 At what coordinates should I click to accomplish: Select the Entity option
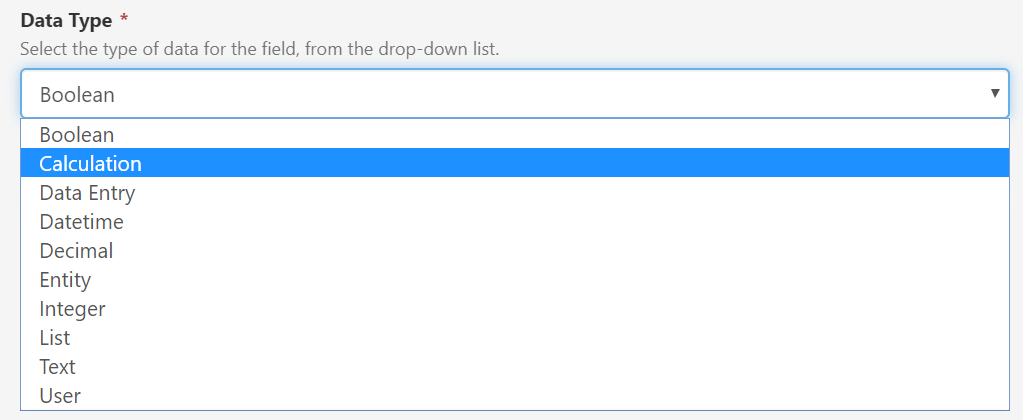[65, 280]
